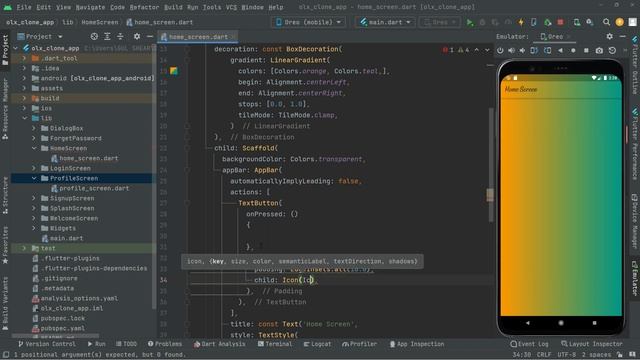Click emulator toolbar Back triangle icon
Image resolution: width=640 pixels, height=360 pixels.
click(x=560, y=51)
